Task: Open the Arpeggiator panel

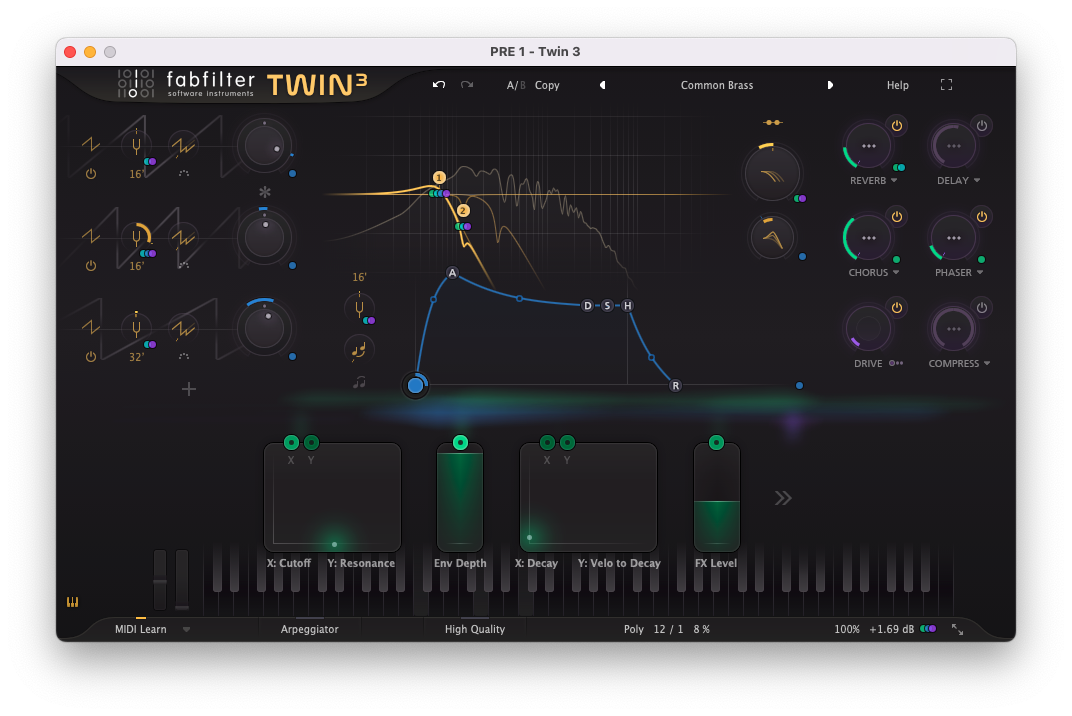Action: point(309,629)
